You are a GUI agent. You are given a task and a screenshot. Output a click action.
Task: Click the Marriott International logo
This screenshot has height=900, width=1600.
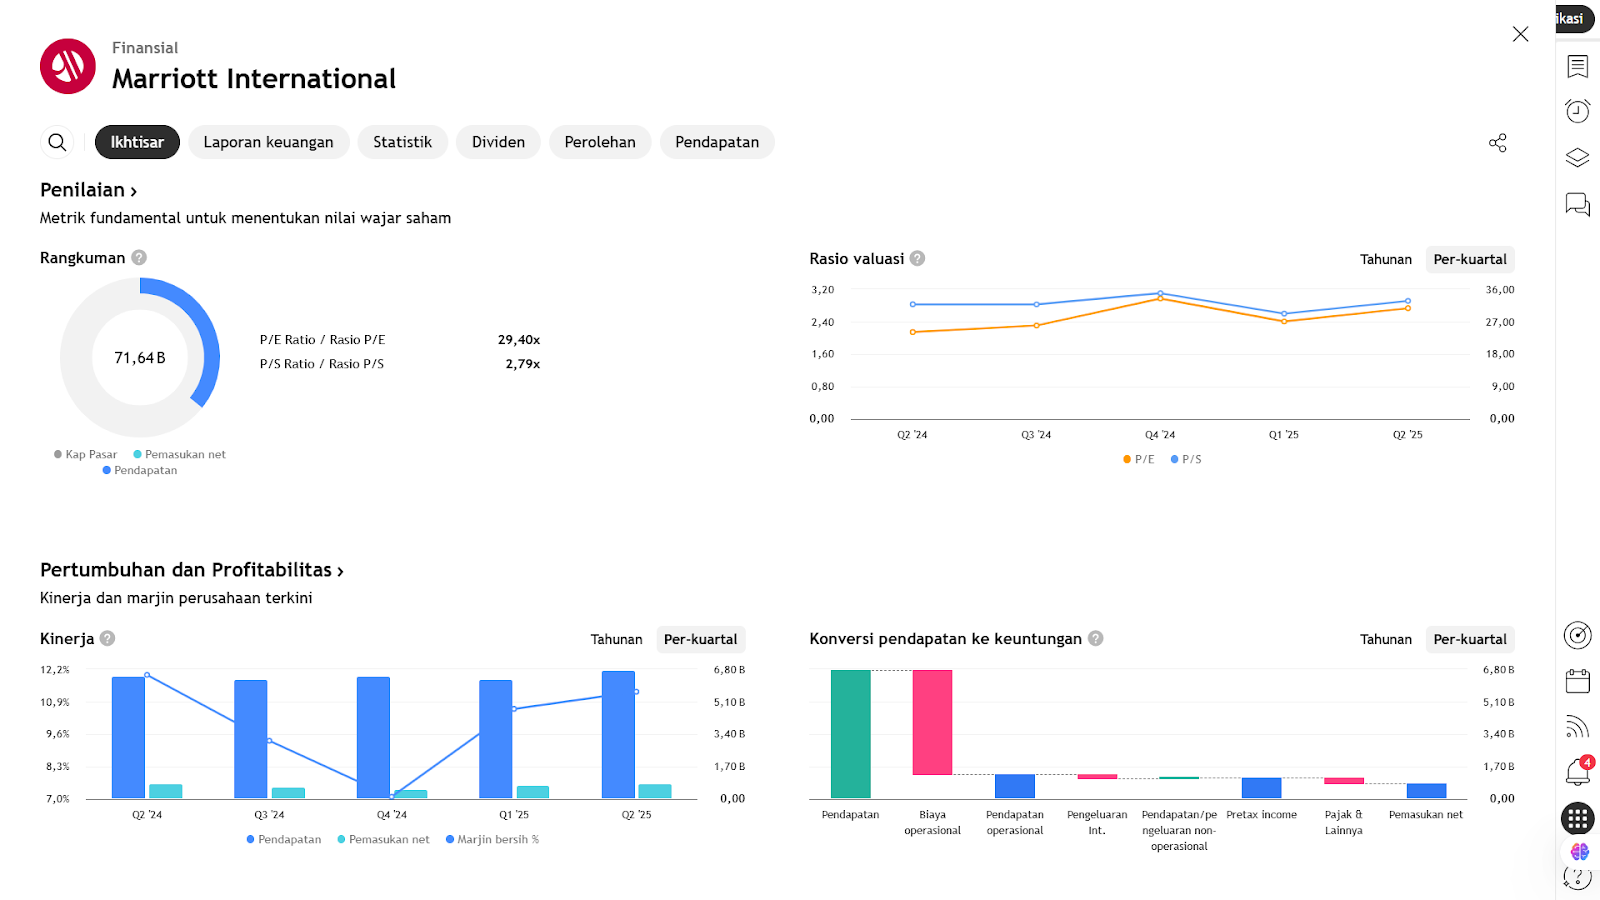[x=68, y=66]
